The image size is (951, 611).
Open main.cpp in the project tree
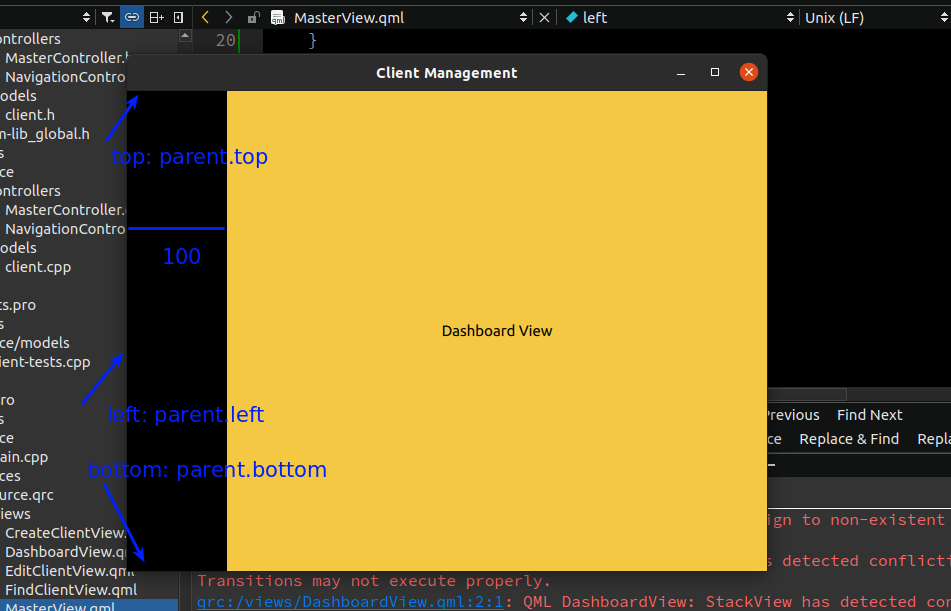point(24,457)
